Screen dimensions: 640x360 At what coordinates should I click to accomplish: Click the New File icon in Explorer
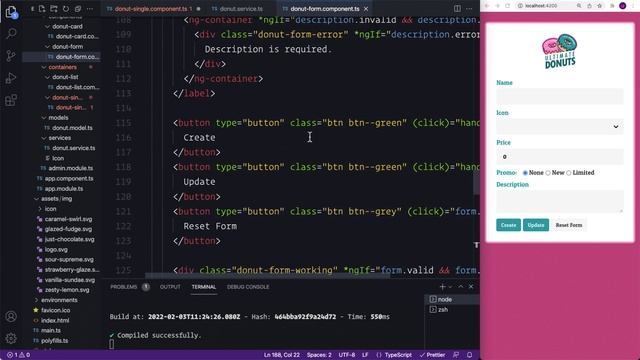tap(42, 9)
